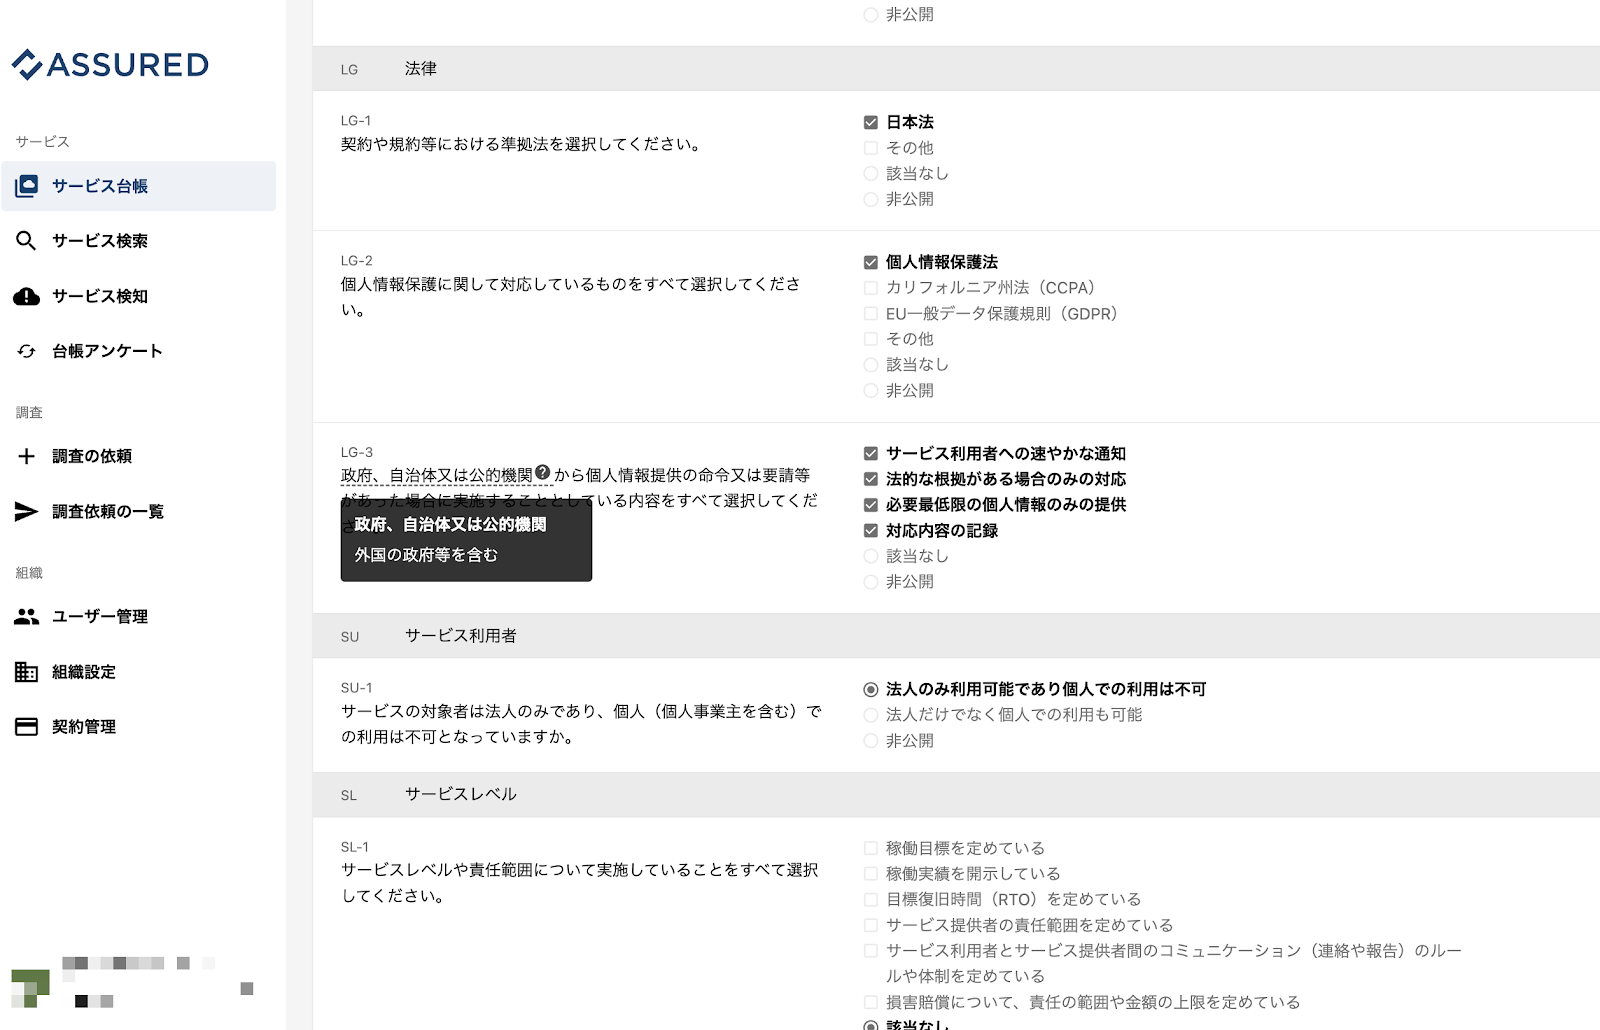Check 損害賠償について、責任の範囲や金額の上限 option
Screen dimensions: 1600x1030
pos(871,1002)
